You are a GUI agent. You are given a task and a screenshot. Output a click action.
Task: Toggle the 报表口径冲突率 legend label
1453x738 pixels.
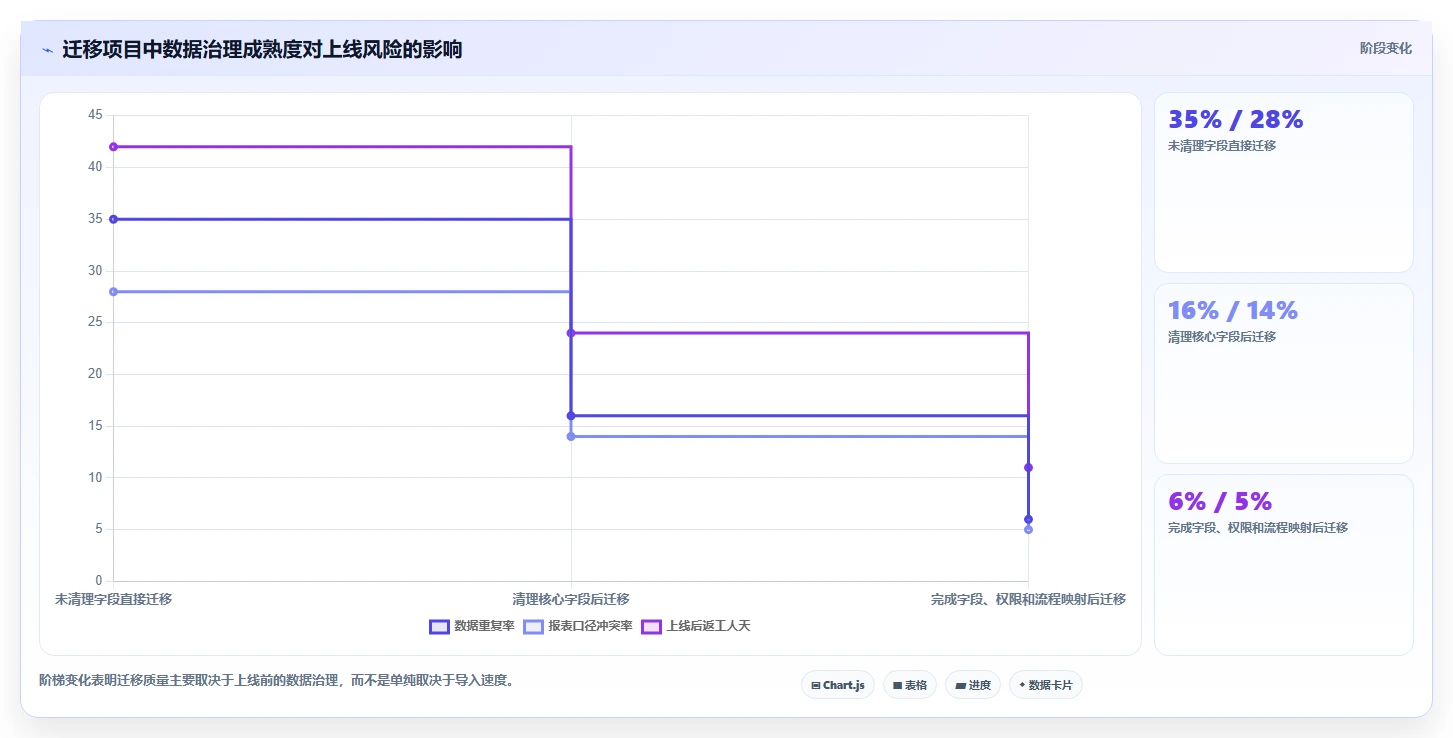590,626
